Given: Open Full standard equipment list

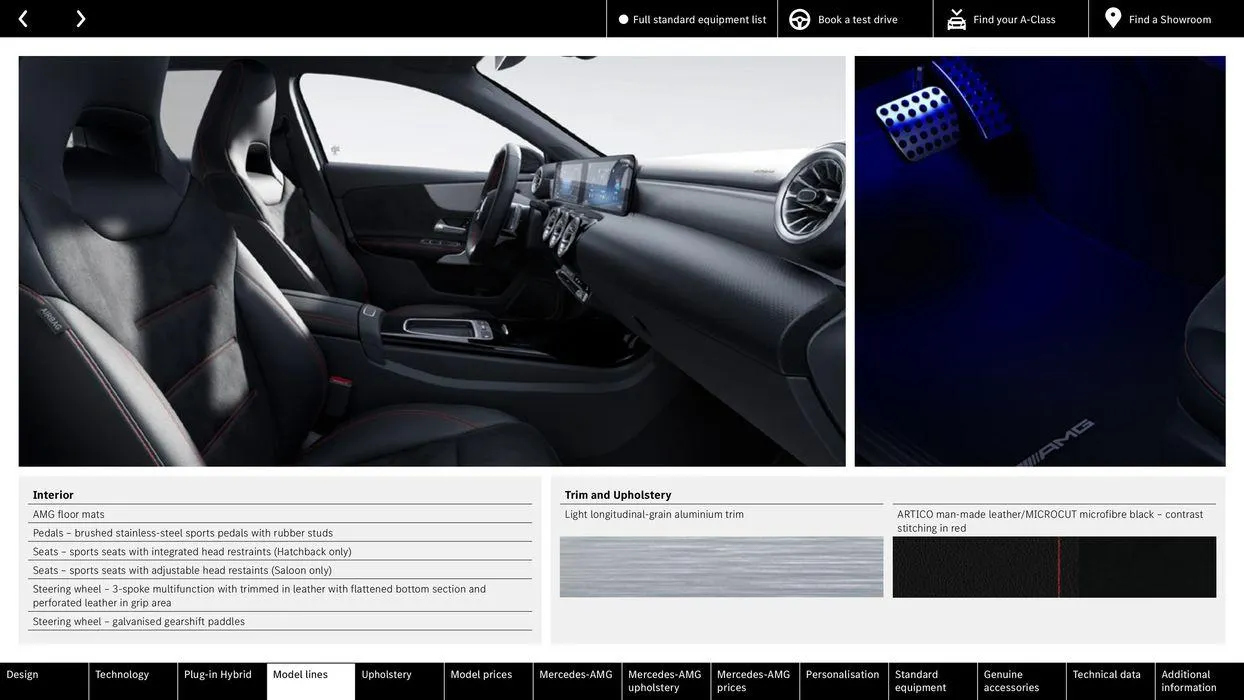Looking at the screenshot, I should click(699, 19).
